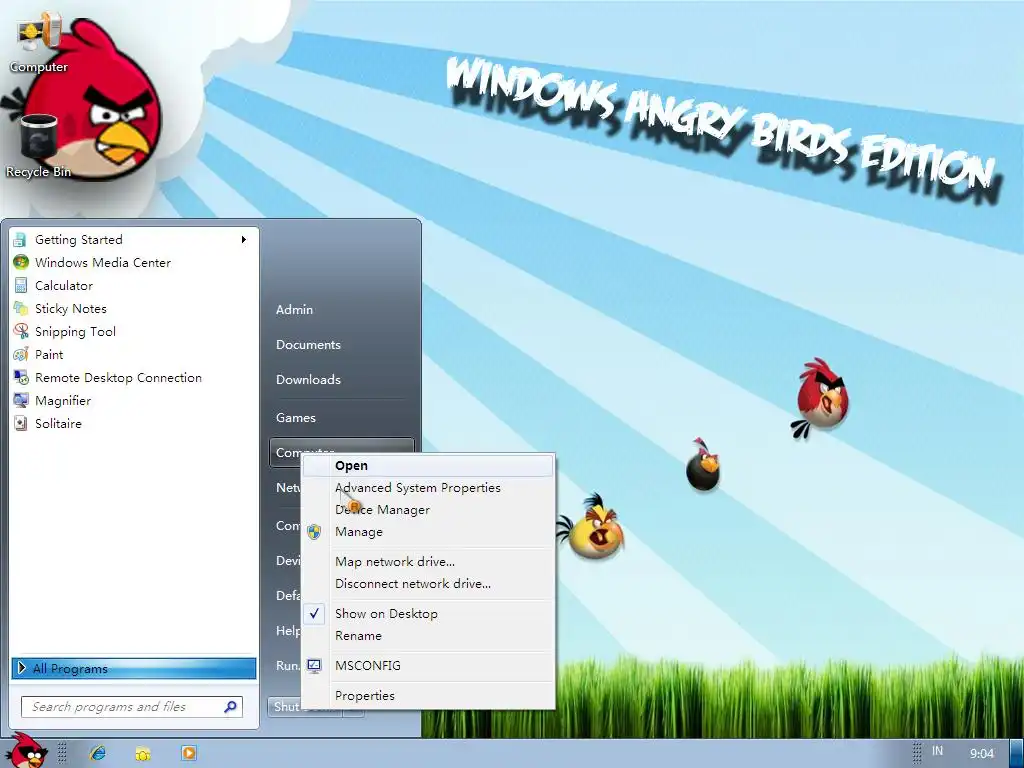This screenshot has width=1024, height=768.
Task: Click Show desktop button at taskbar end
Action: click(1017, 753)
